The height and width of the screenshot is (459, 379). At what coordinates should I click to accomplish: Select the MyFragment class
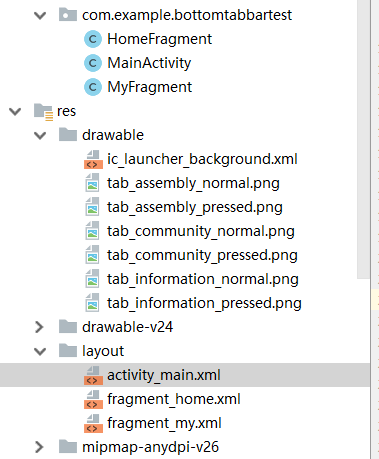click(149, 87)
